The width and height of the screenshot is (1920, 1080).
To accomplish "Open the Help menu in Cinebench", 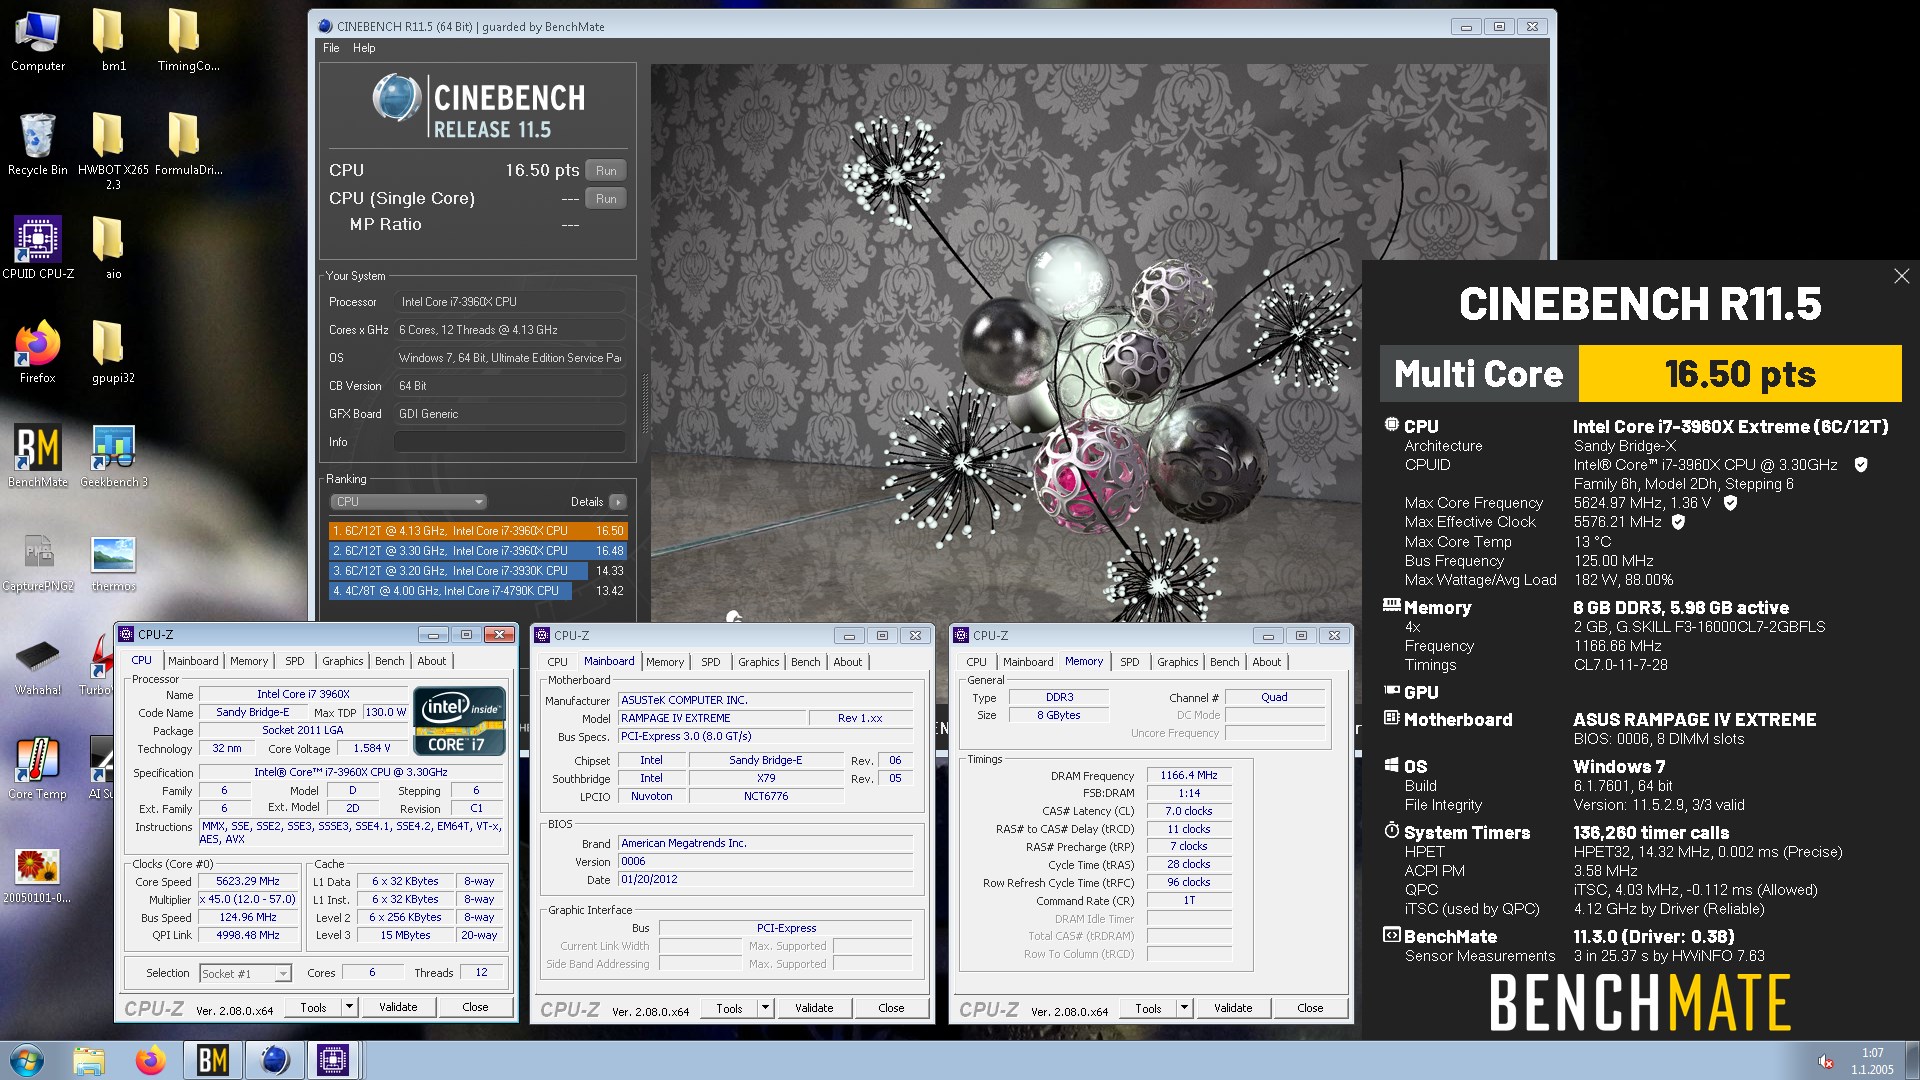I will [x=364, y=48].
